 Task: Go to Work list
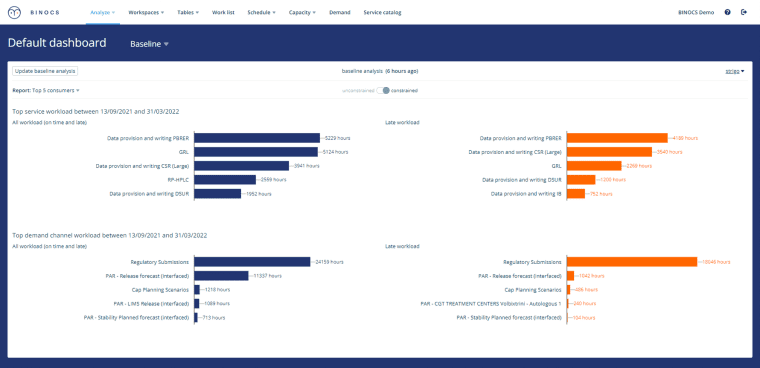click(x=223, y=13)
